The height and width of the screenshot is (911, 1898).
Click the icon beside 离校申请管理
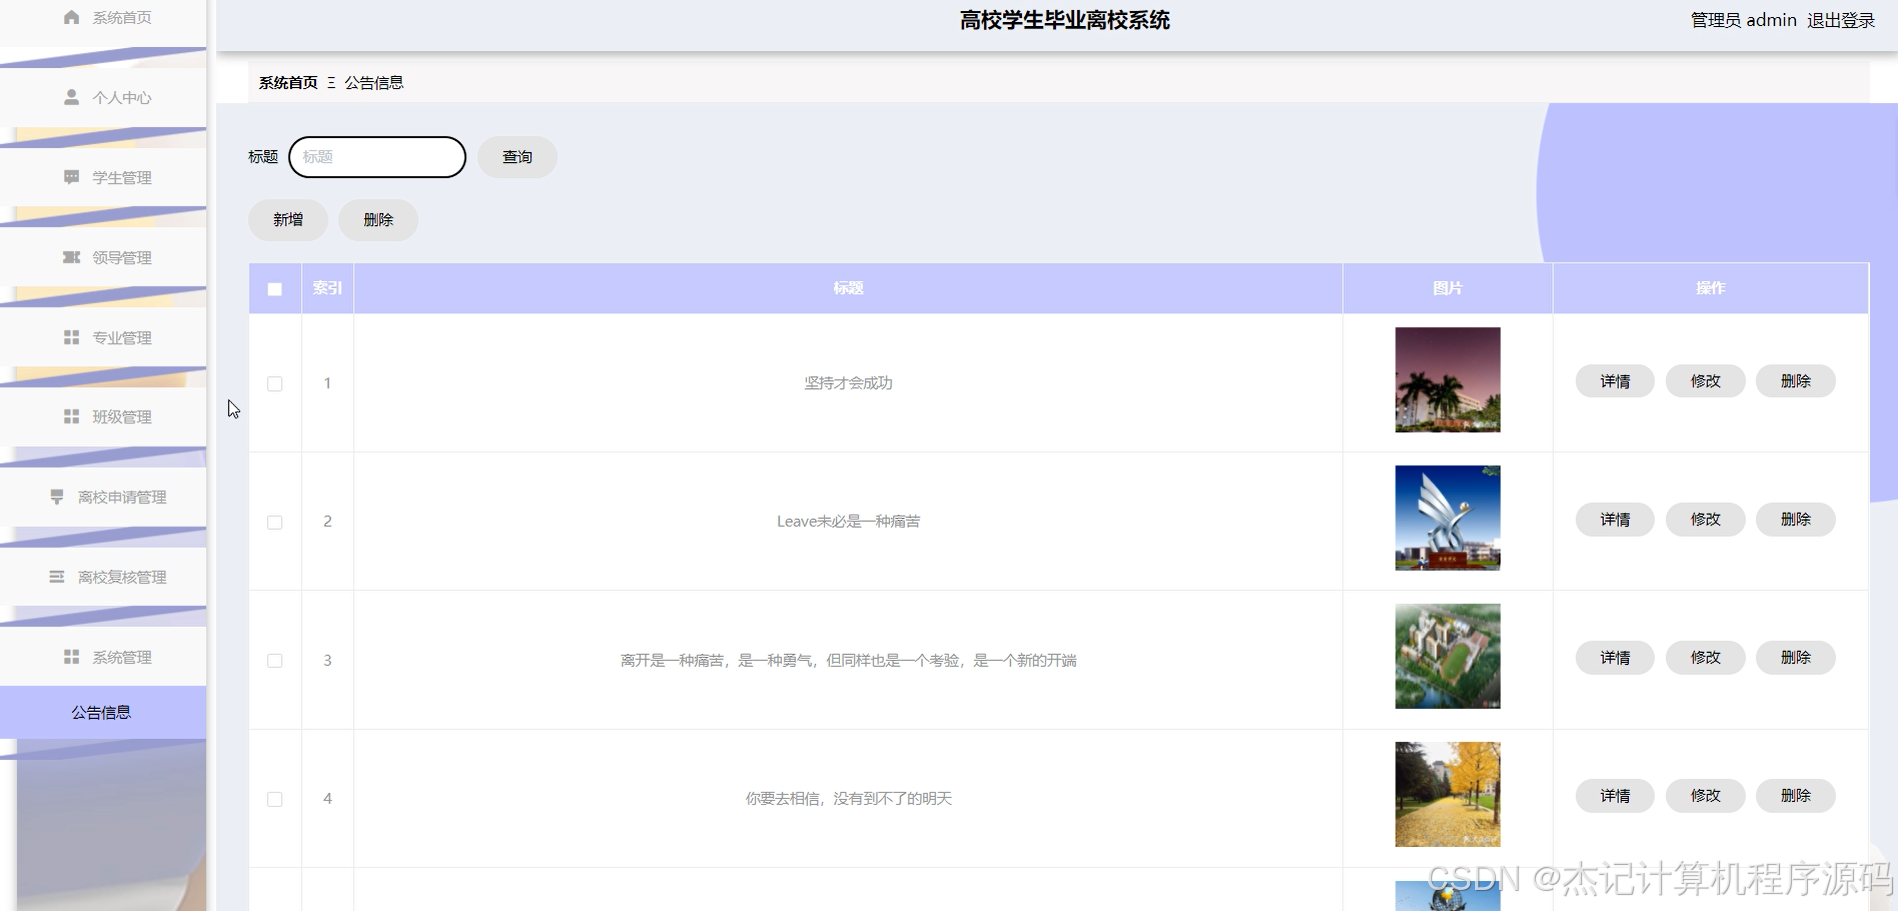click(57, 496)
